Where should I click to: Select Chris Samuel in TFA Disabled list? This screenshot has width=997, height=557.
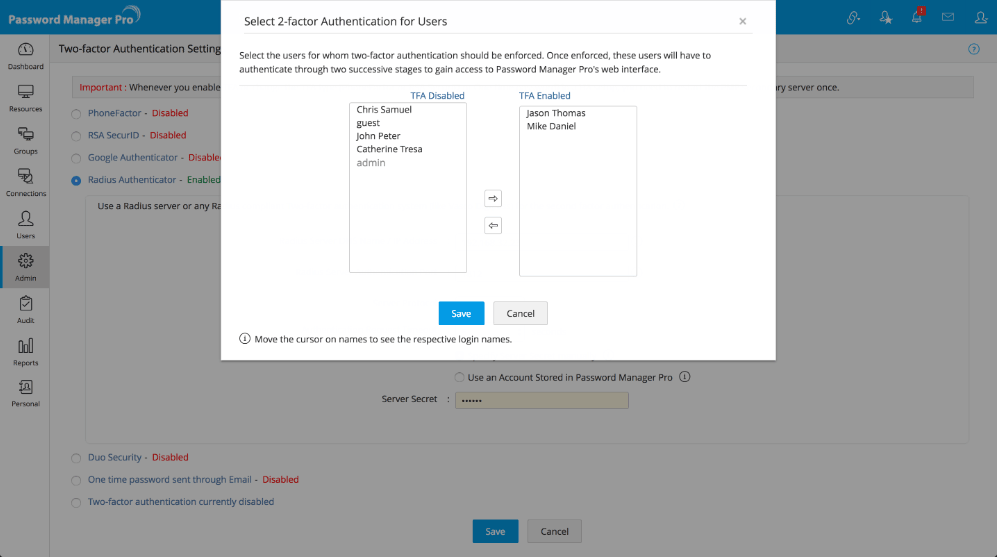[384, 110]
